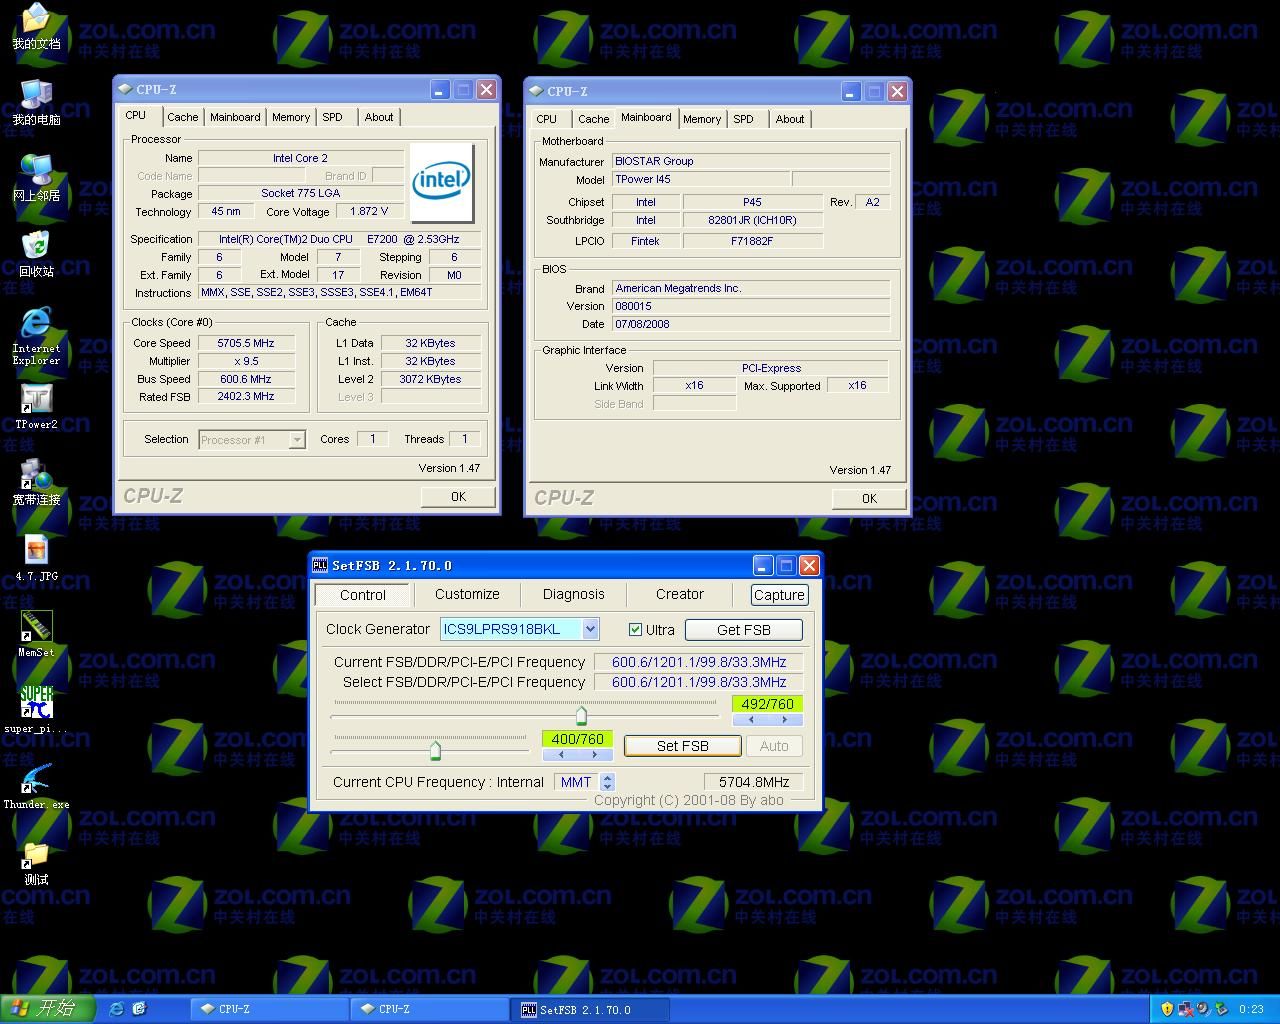
Task: Open the My Computer desktop icon
Action: [36, 103]
